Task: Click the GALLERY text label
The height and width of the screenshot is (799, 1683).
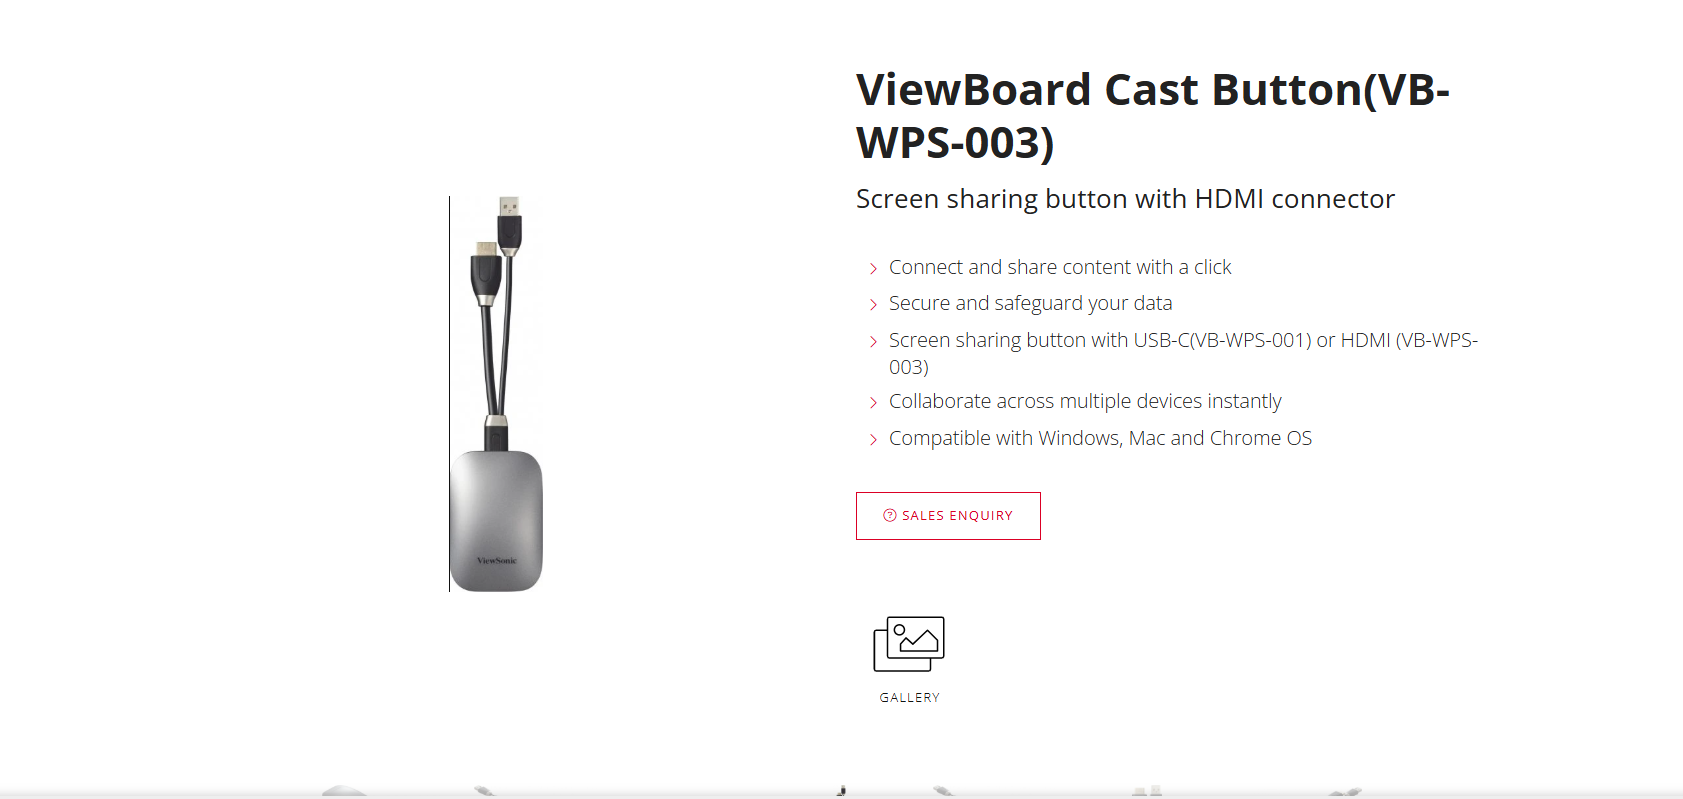Action: point(910,698)
